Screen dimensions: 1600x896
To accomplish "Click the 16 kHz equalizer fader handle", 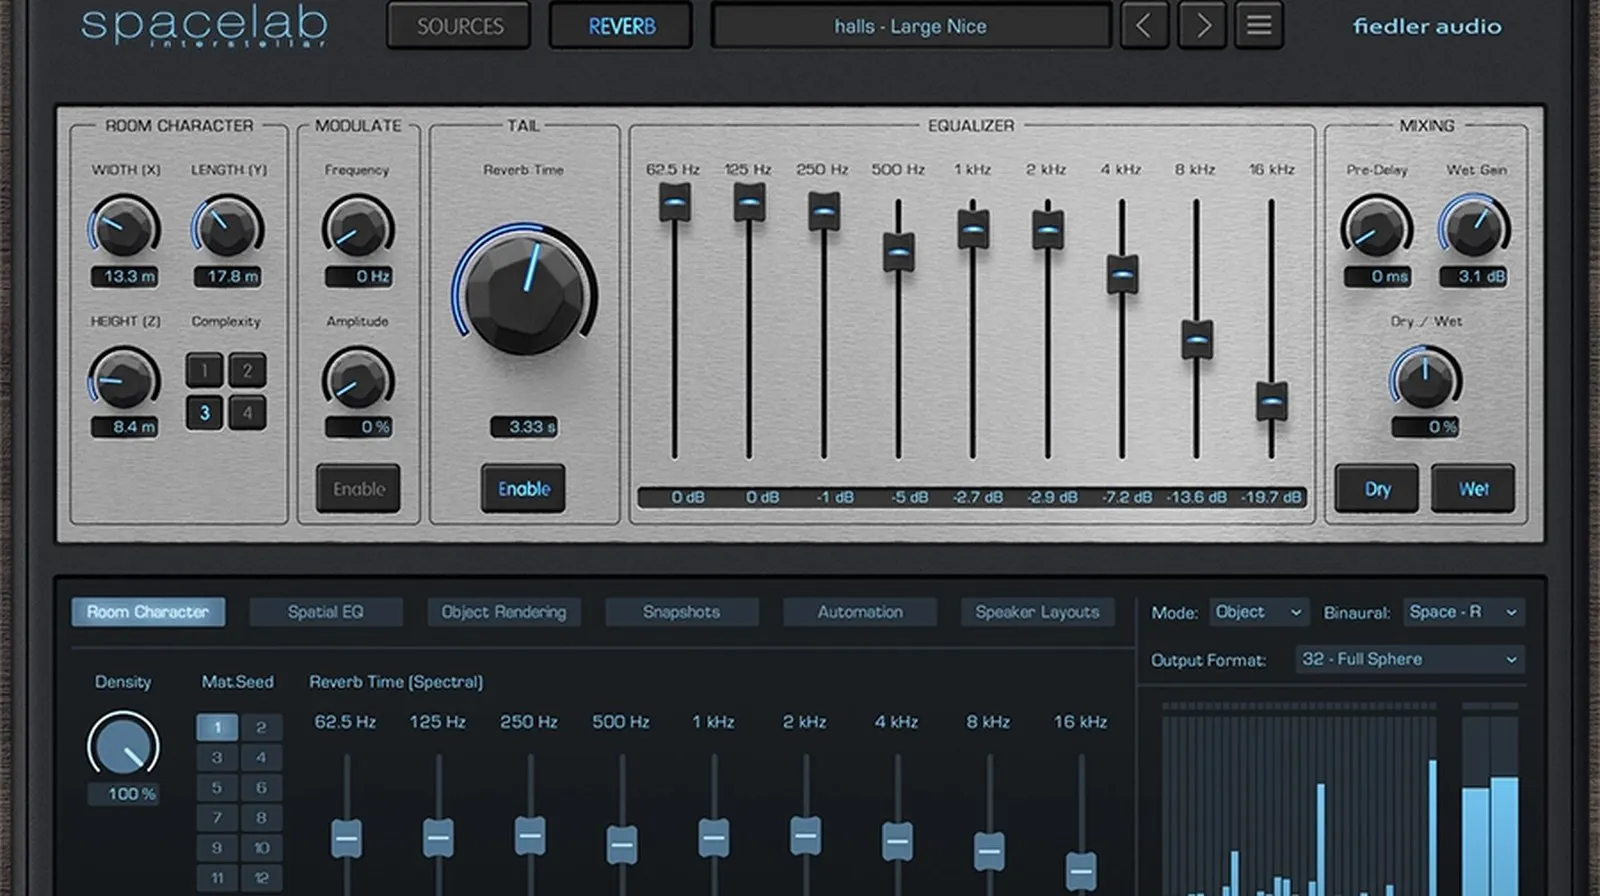I will [1271, 401].
